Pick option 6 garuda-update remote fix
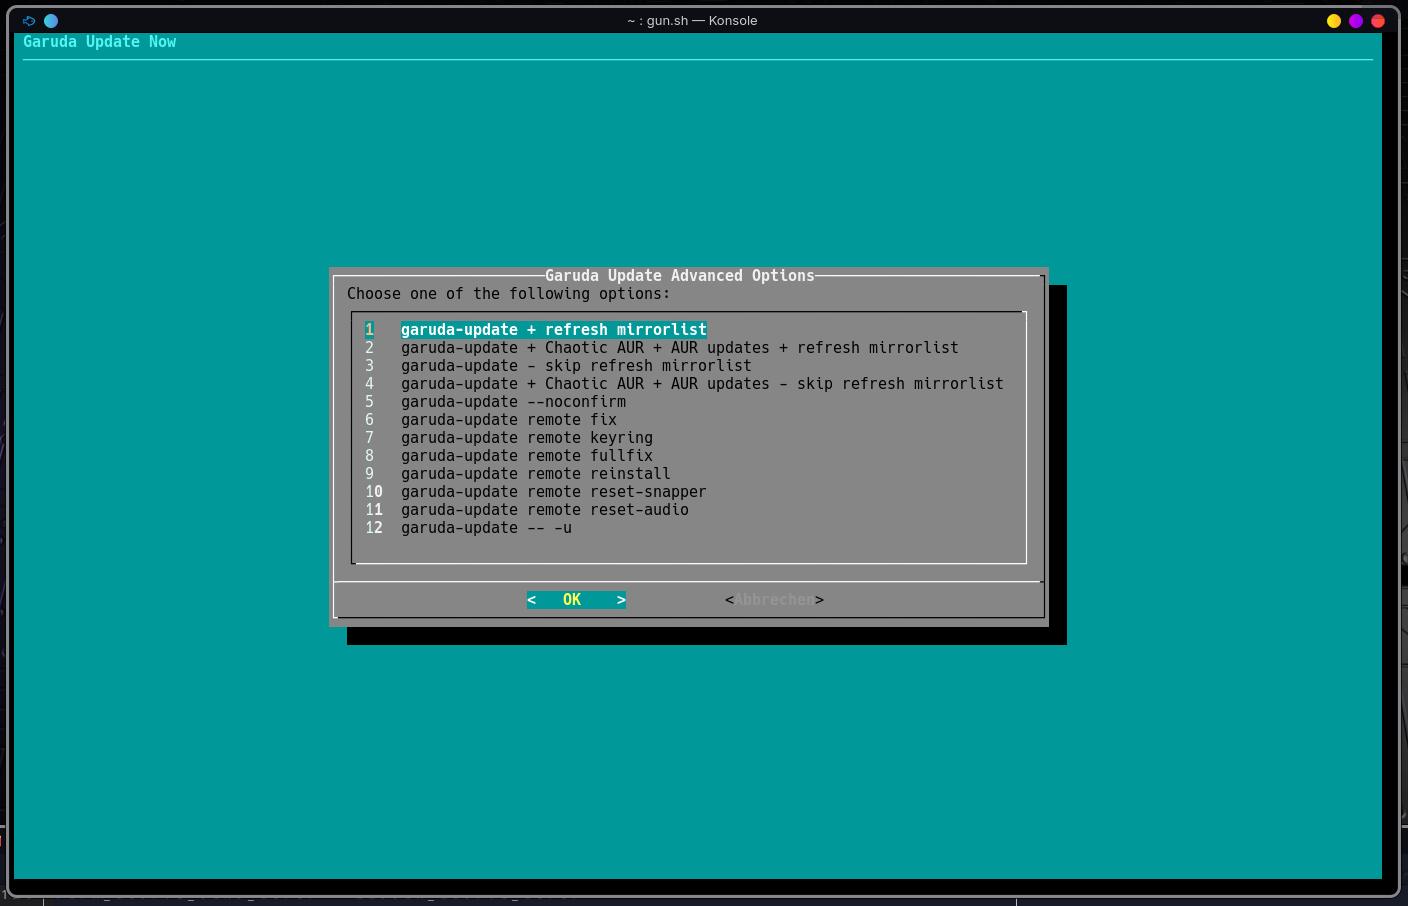 coord(491,420)
